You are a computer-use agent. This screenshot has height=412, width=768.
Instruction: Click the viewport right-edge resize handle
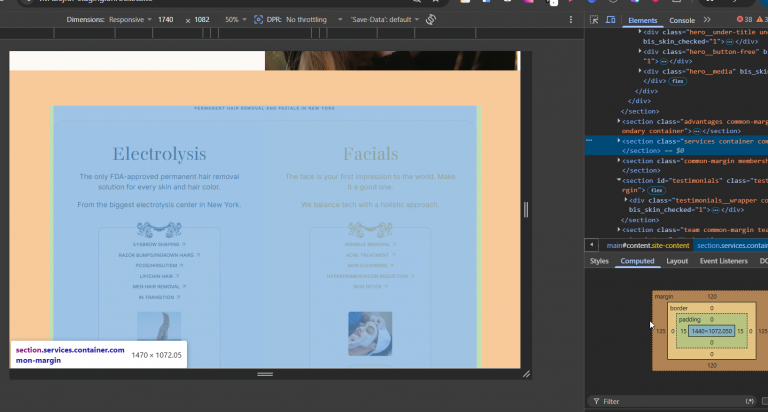coord(526,210)
